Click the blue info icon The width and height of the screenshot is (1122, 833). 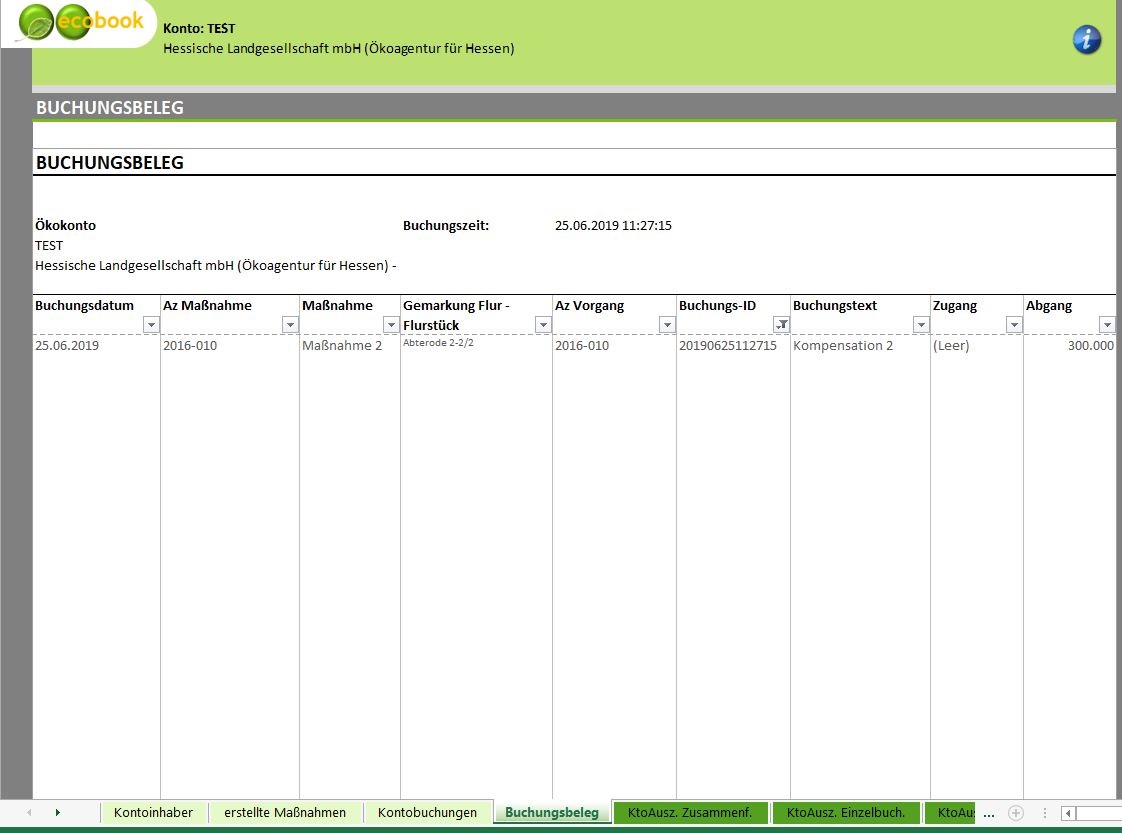[1086, 40]
